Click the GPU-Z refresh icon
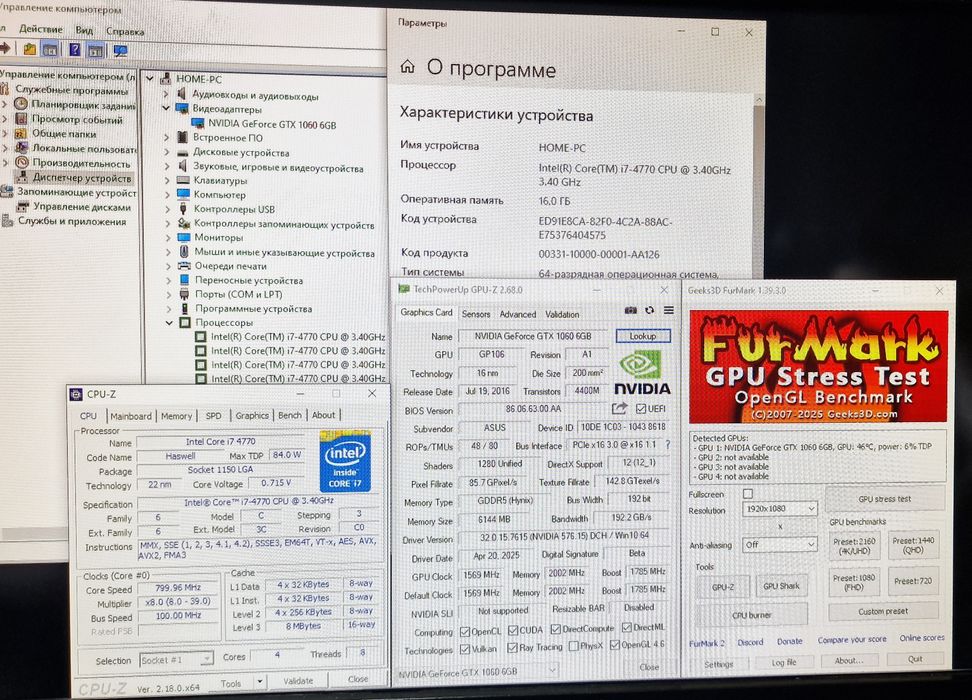972x700 pixels. point(650,310)
